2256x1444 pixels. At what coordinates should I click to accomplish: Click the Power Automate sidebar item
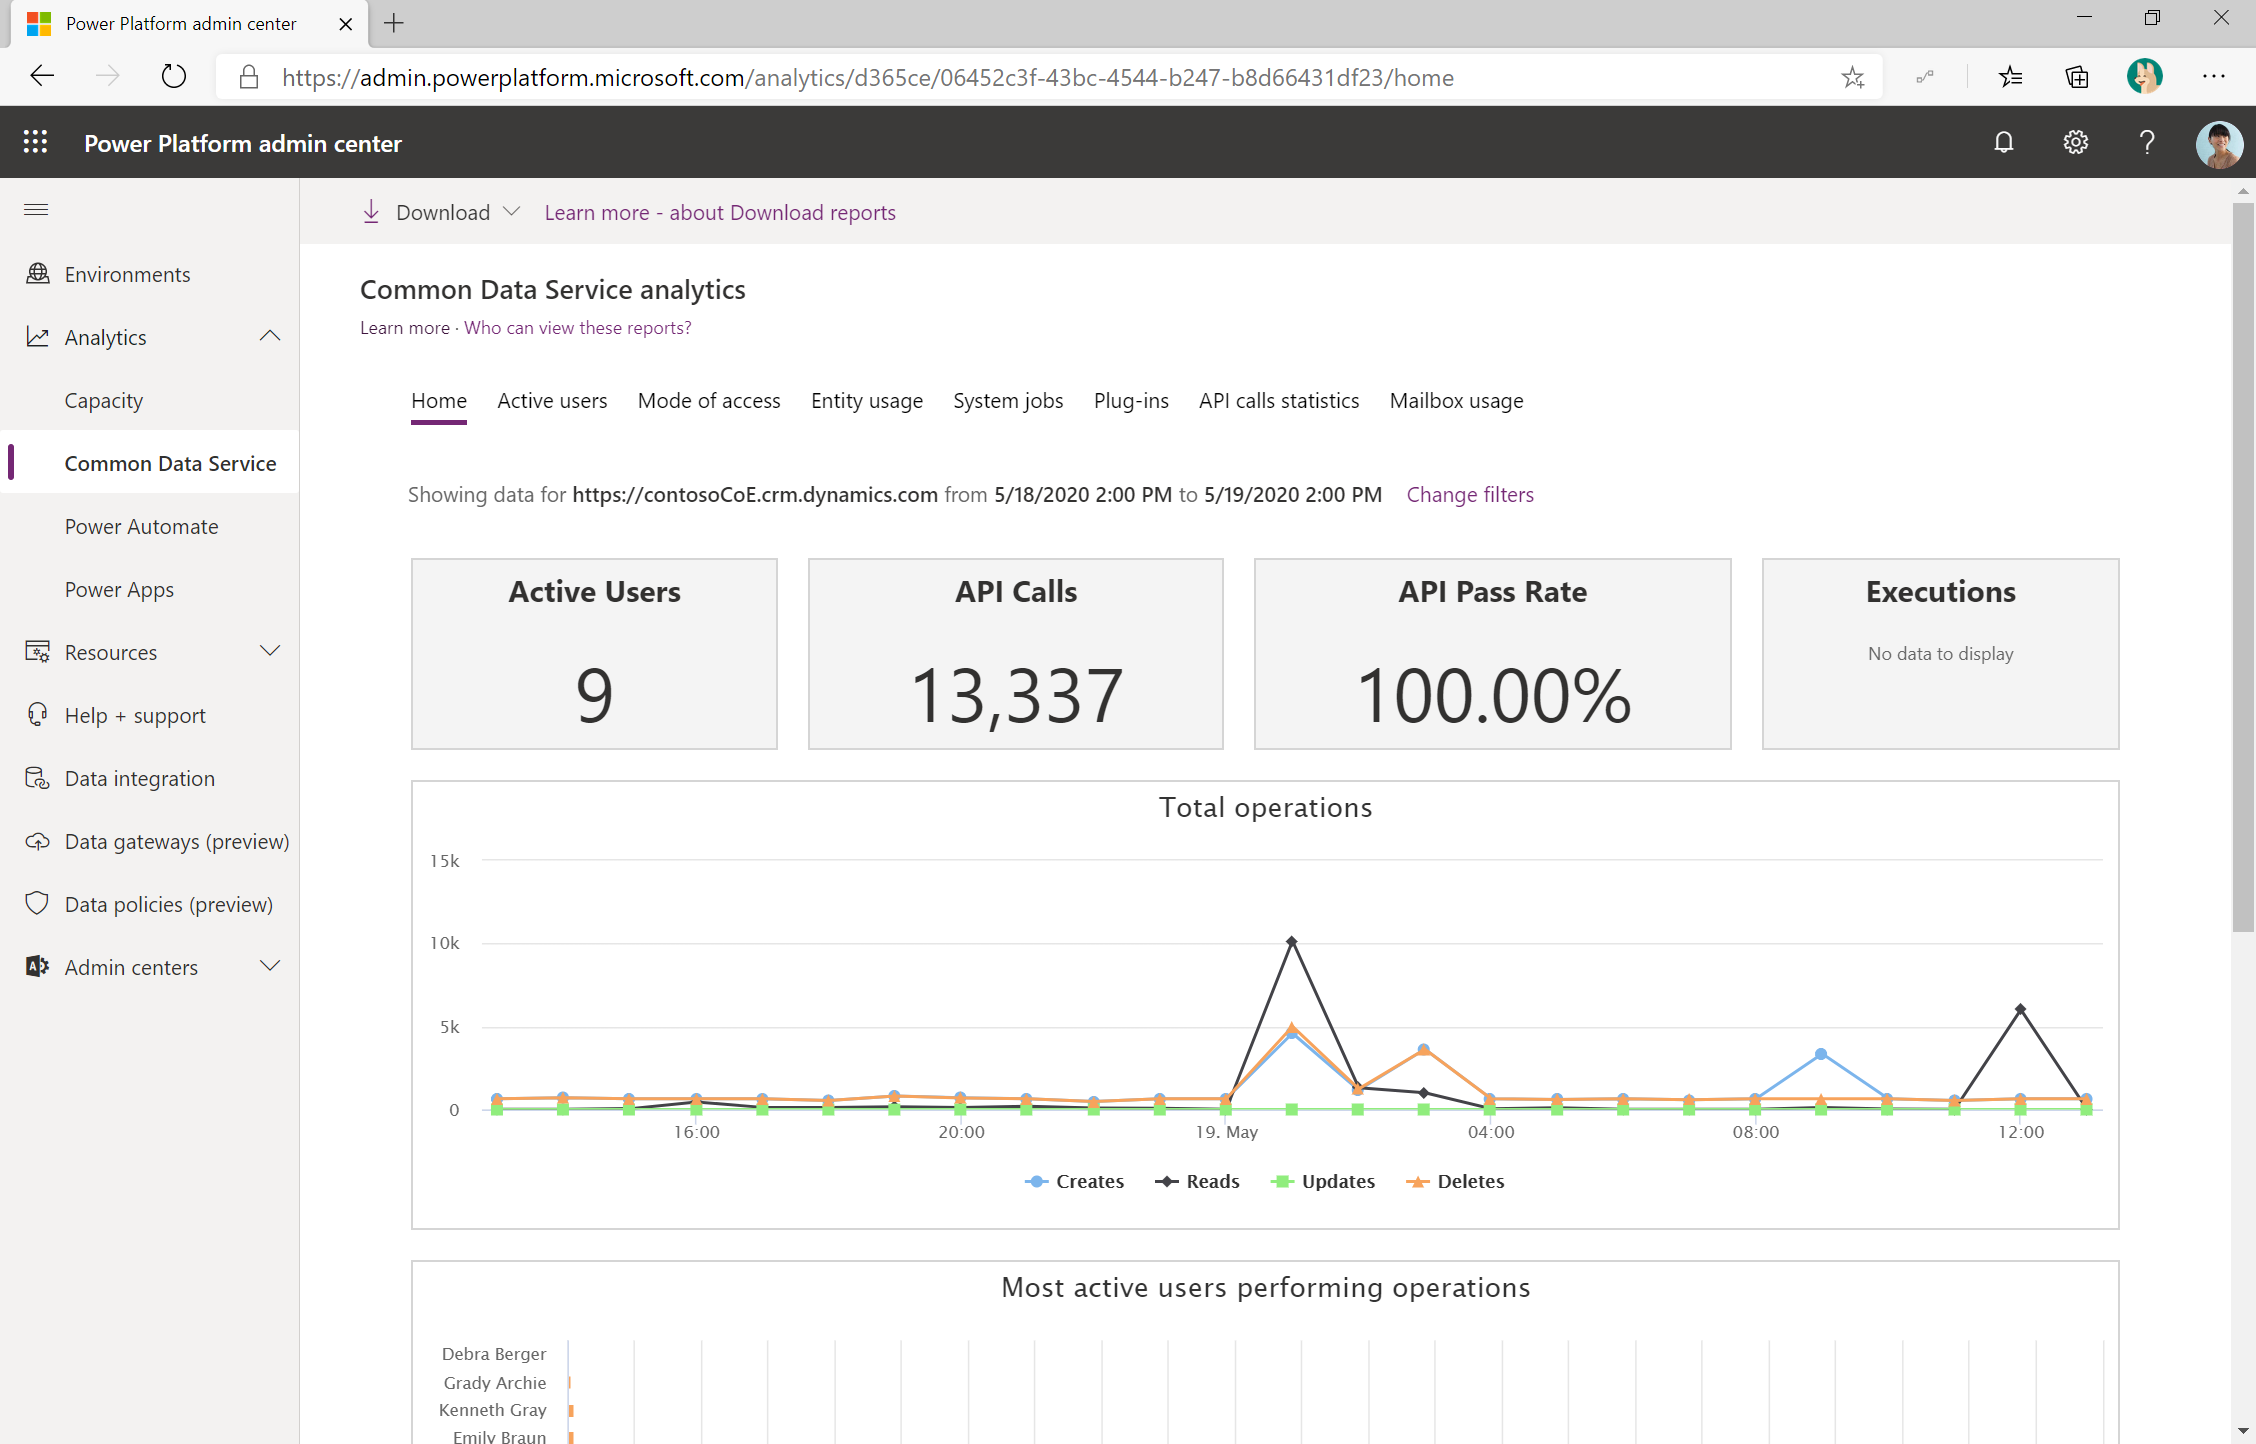(140, 525)
